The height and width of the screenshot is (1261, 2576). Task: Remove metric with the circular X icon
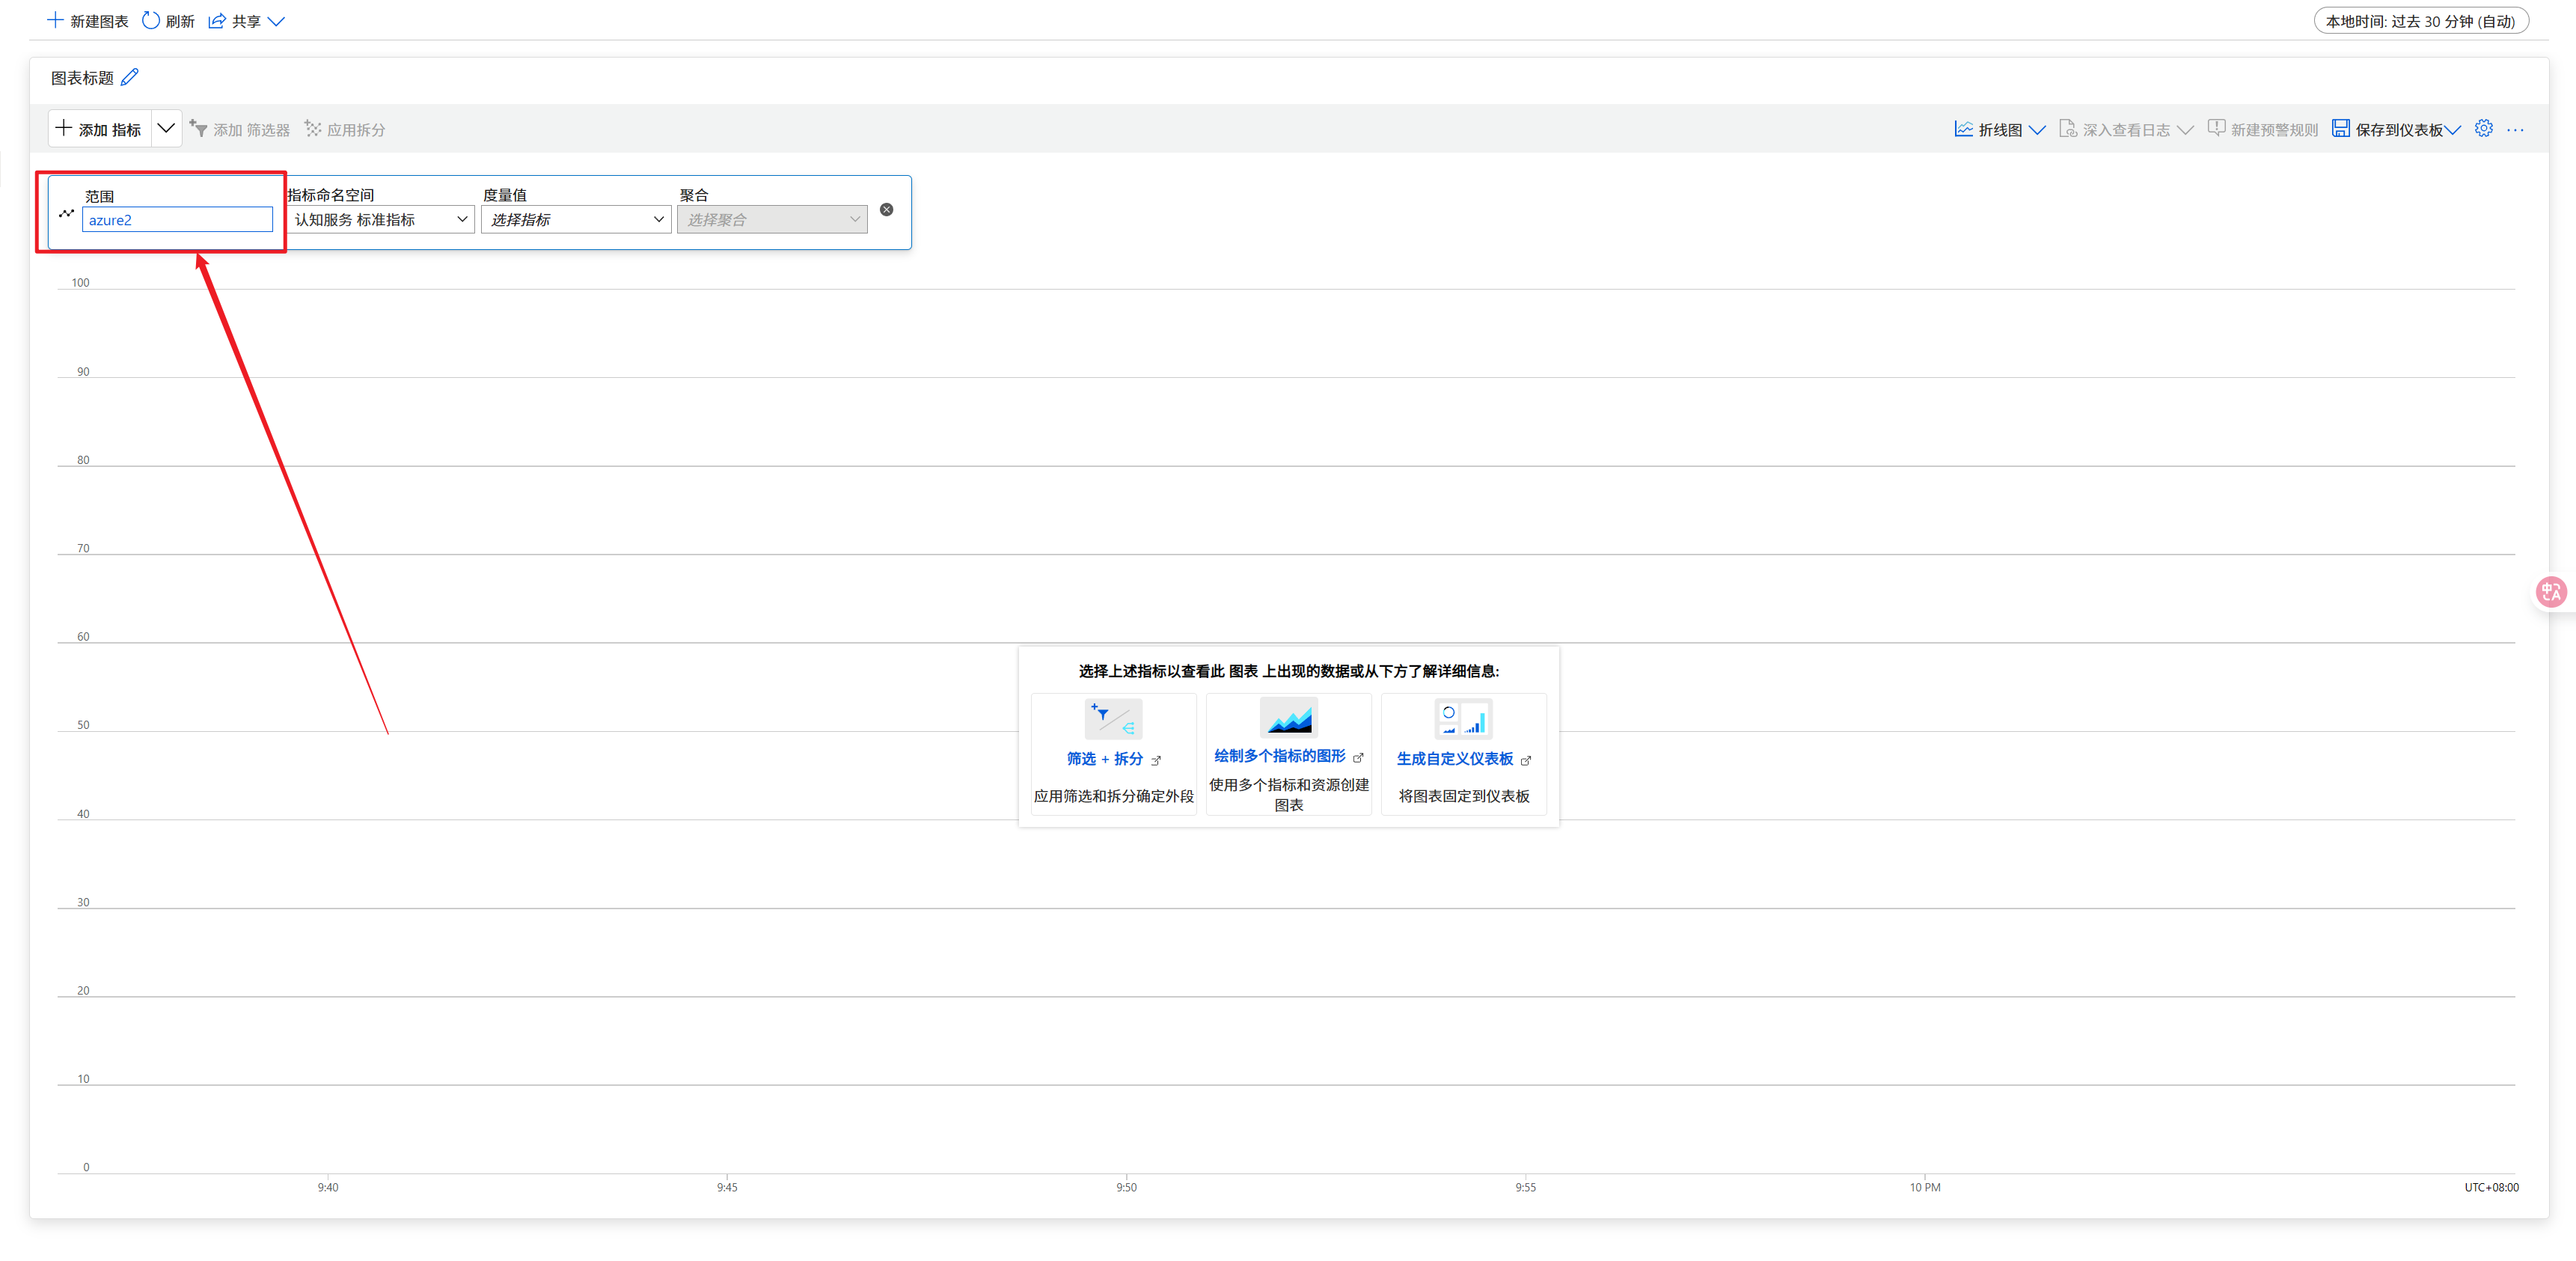(886, 209)
